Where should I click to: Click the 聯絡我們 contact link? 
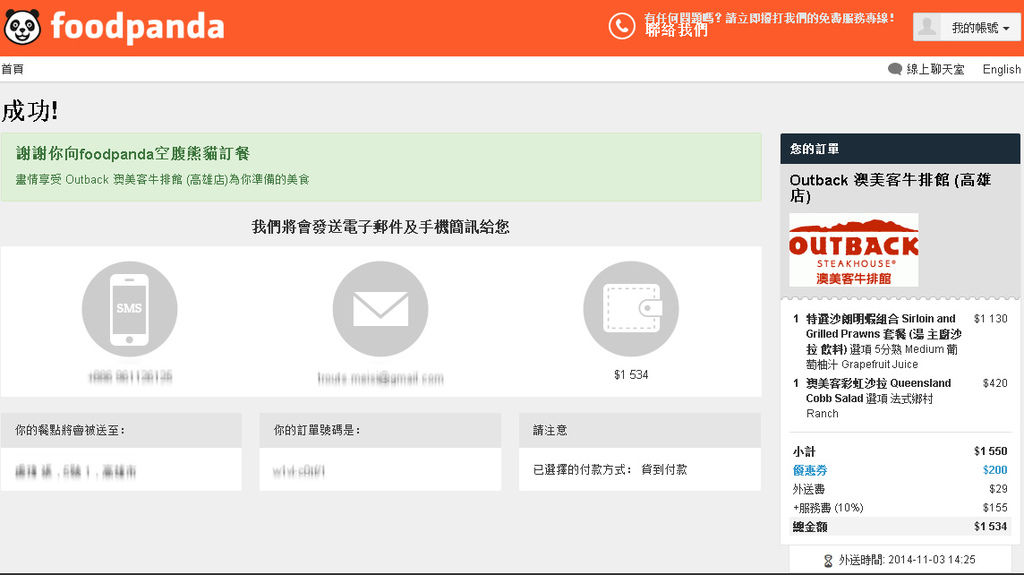click(x=676, y=31)
